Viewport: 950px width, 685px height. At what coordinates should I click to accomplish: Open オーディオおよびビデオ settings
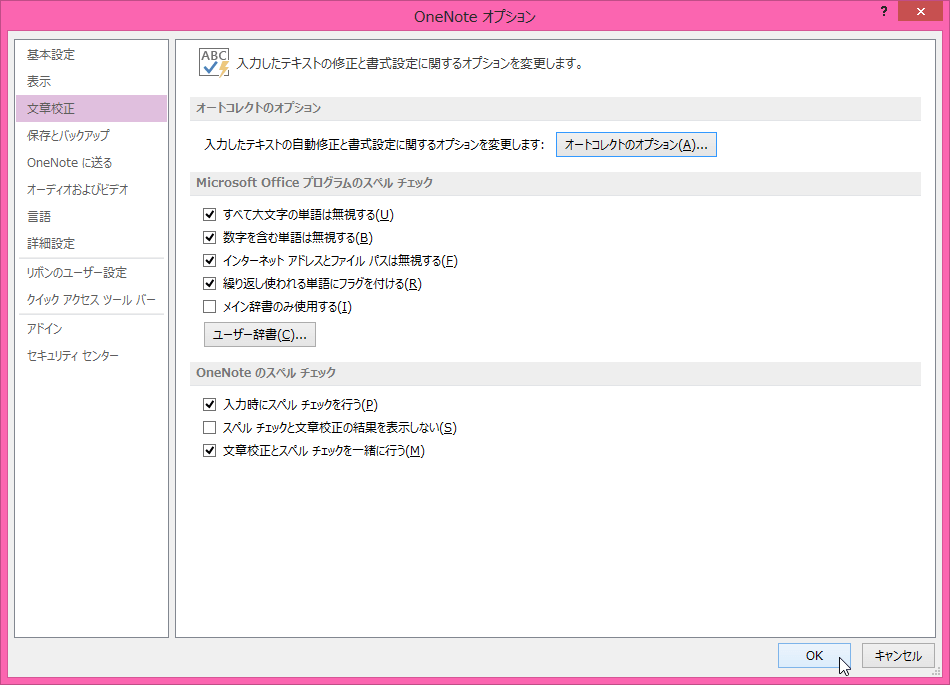click(x=91, y=190)
